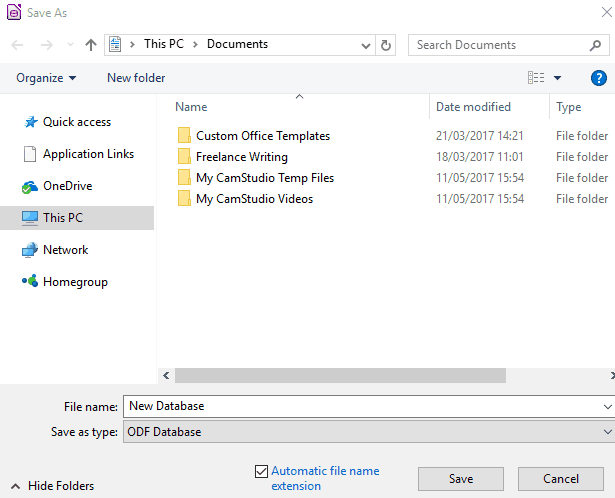Refresh the Documents folder view
Screen dimensions: 615x498
pos(386,45)
